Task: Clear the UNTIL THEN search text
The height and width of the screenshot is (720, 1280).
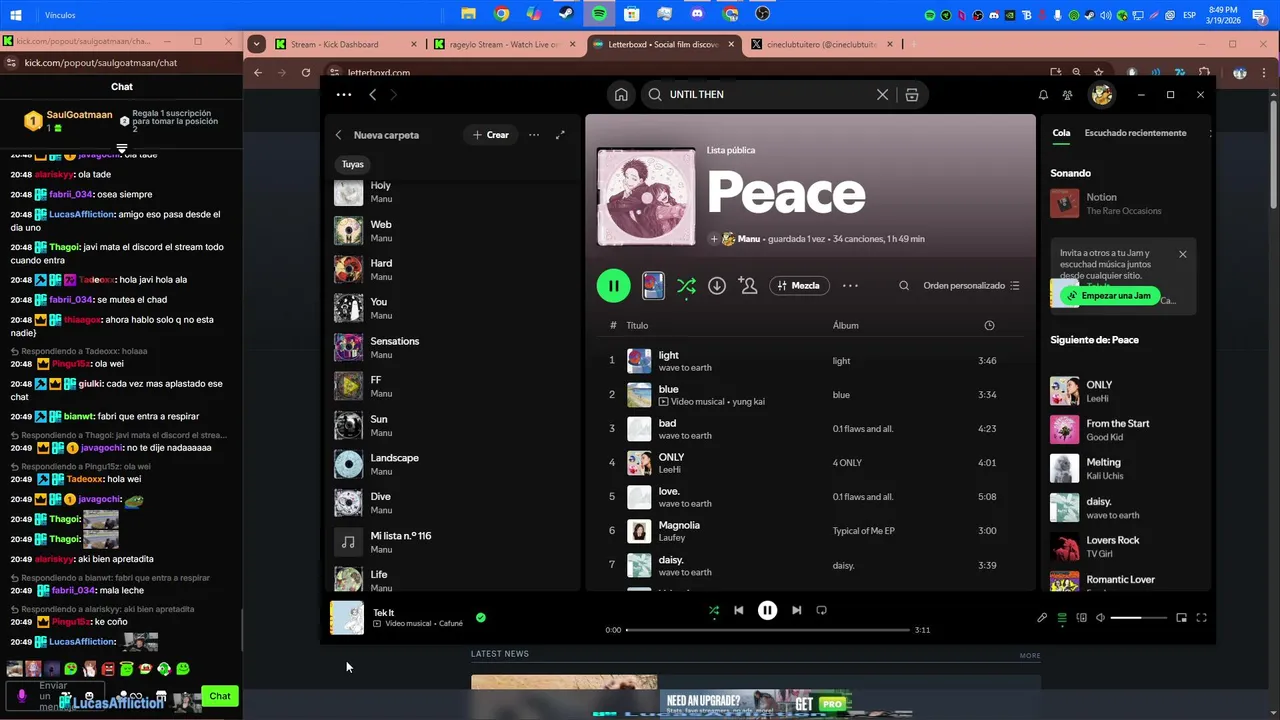Action: [x=882, y=95]
